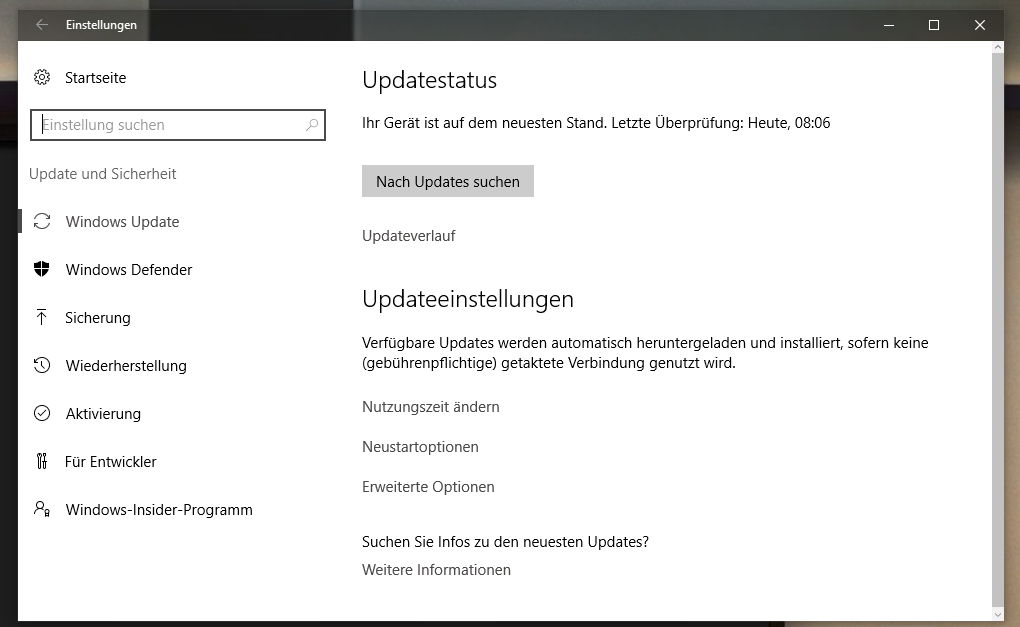Click the Windows Defender shield icon
Screen dimensions: 1020x627
(x=42, y=269)
